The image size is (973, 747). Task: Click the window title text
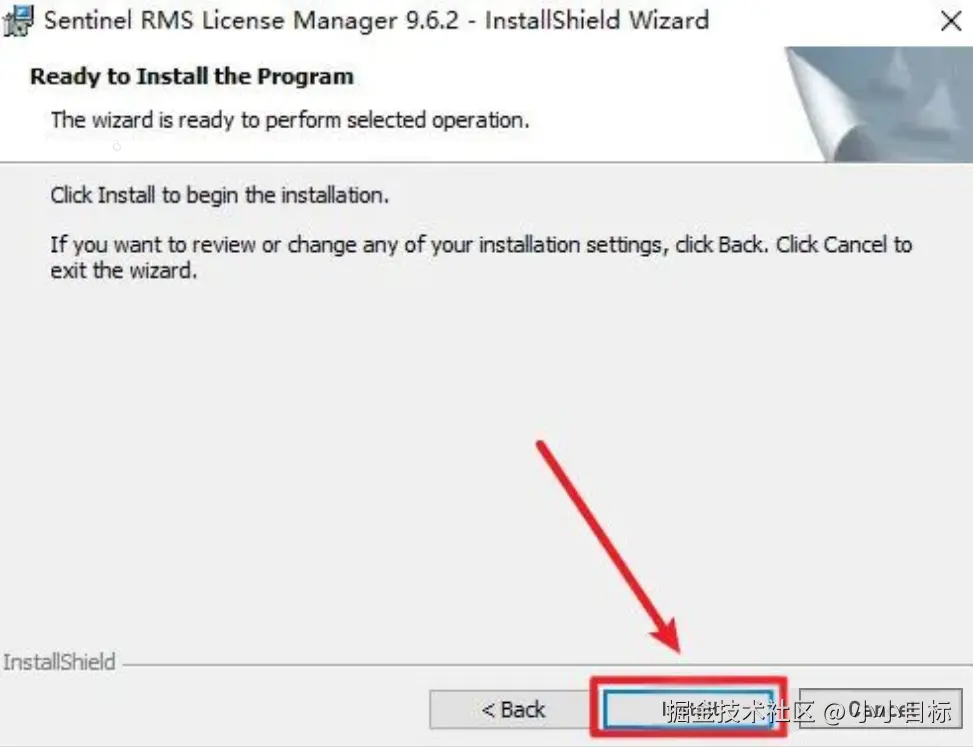[x=376, y=20]
